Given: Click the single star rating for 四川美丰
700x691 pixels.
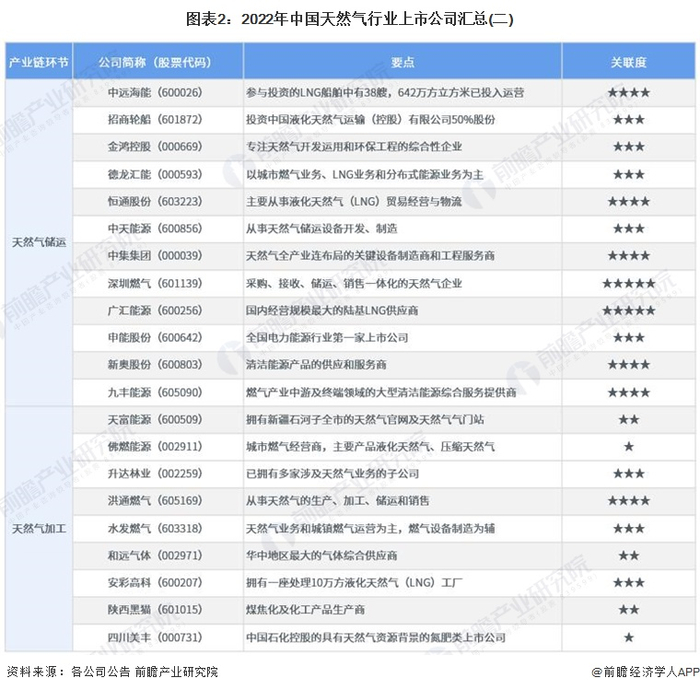Looking at the screenshot, I should click(x=629, y=637).
